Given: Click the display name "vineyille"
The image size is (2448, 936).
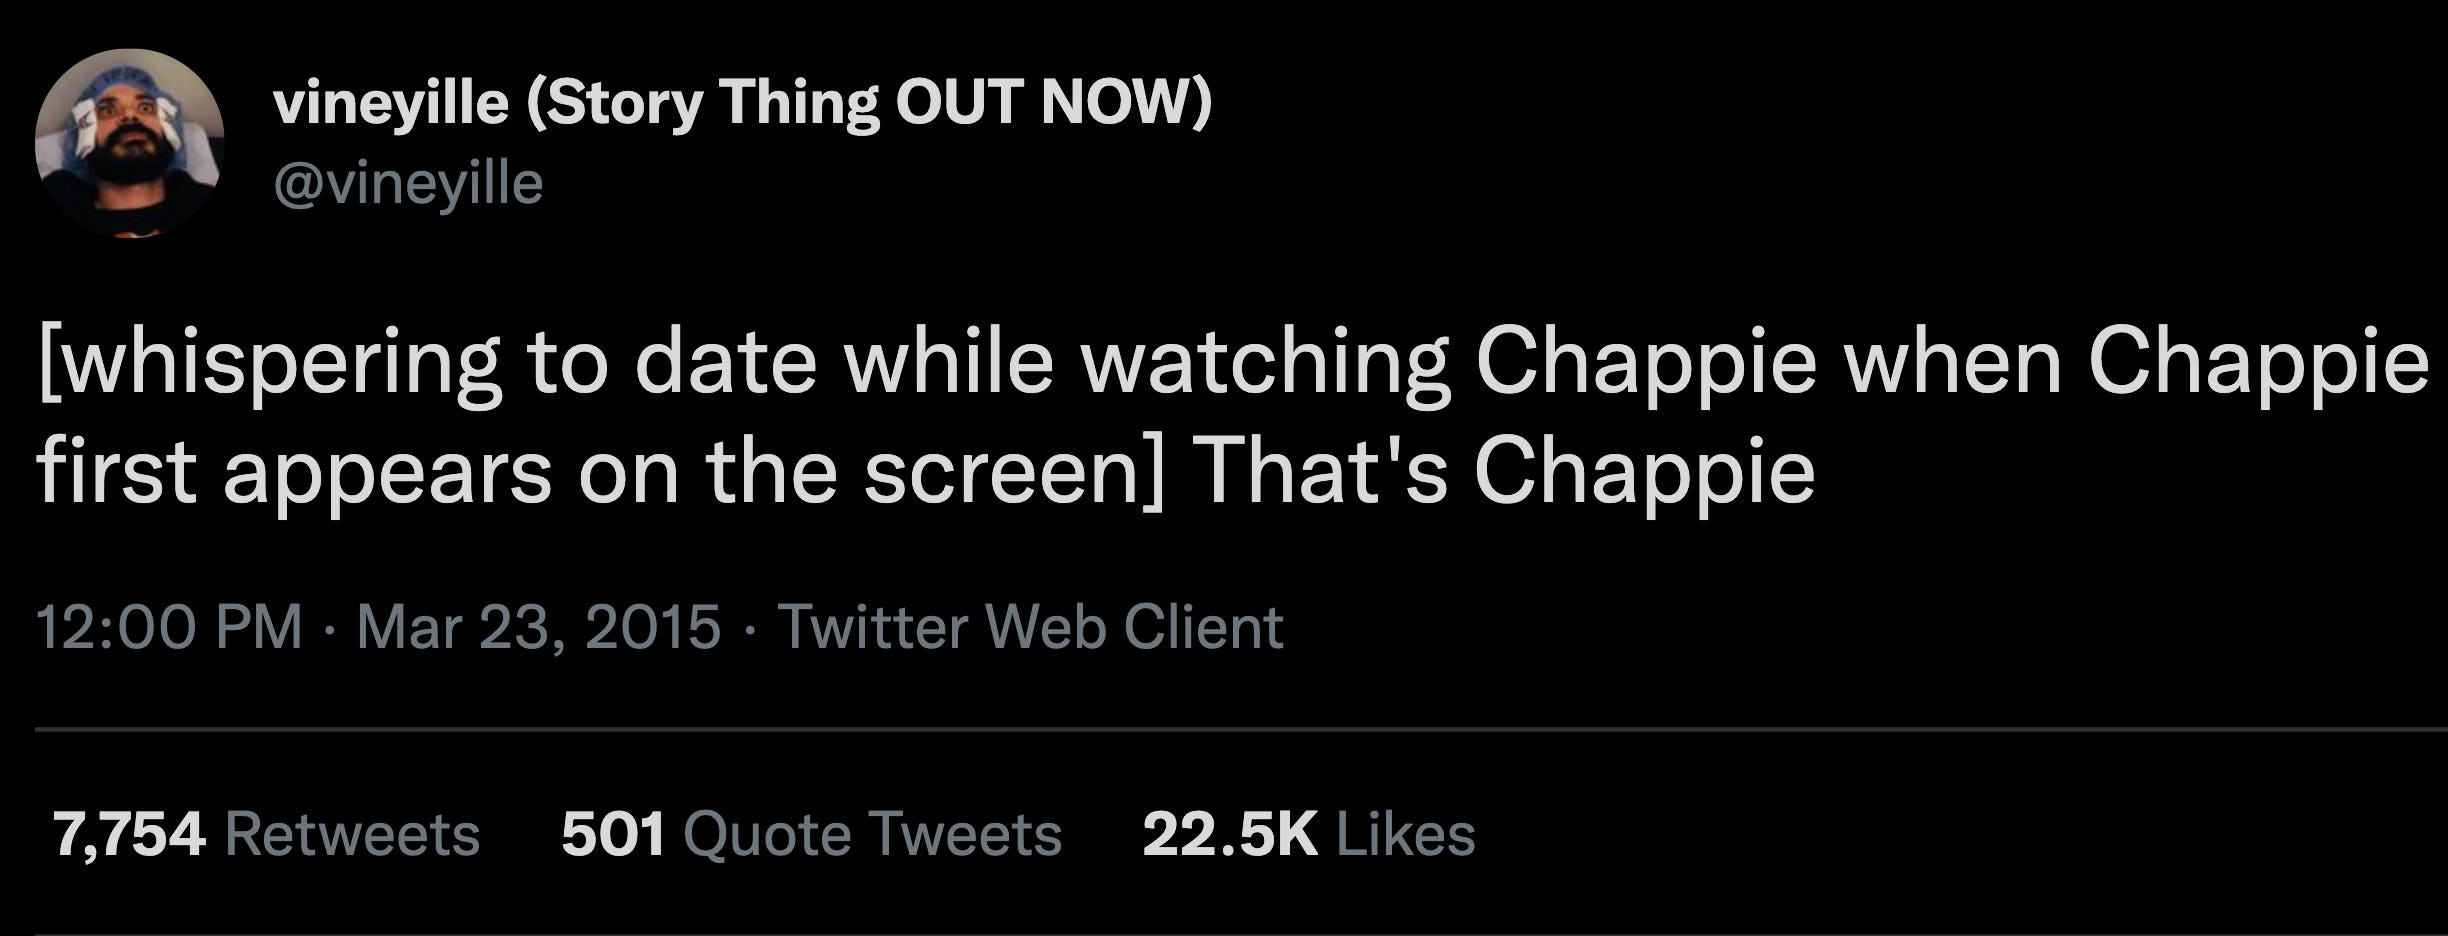Looking at the screenshot, I should pyautogui.click(x=390, y=103).
